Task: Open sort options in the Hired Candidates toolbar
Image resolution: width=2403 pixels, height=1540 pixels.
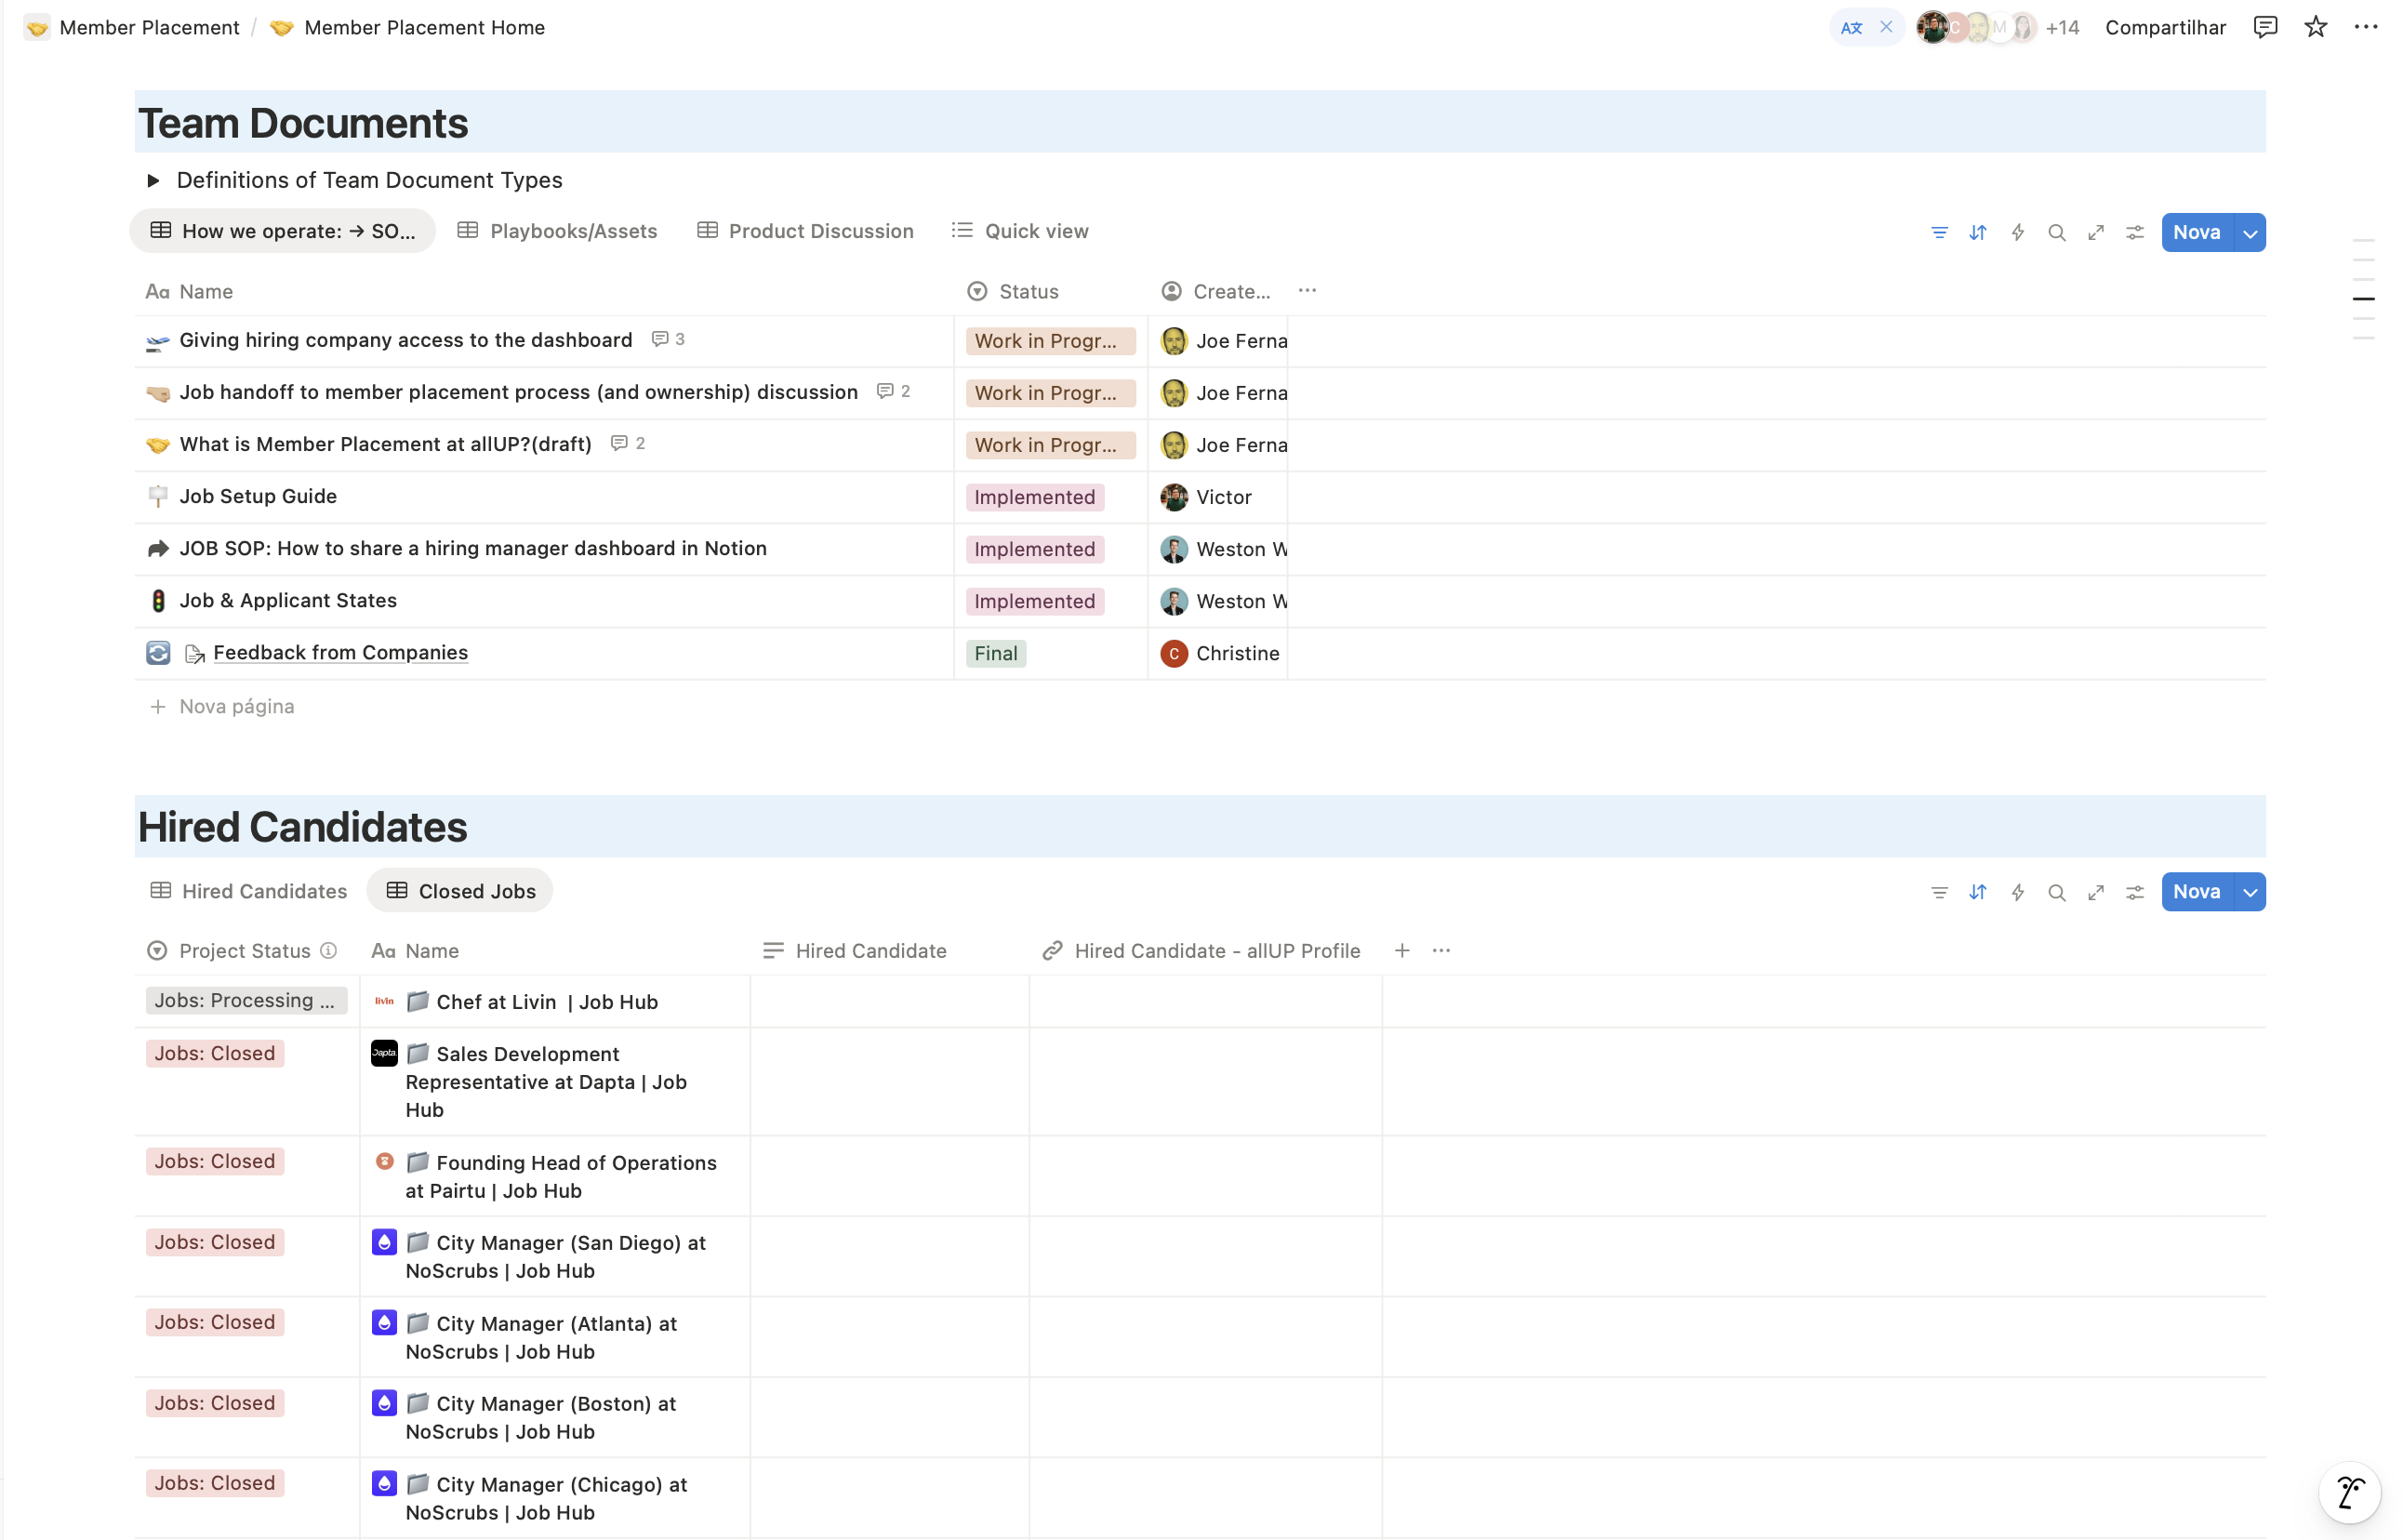Action: (x=1977, y=891)
